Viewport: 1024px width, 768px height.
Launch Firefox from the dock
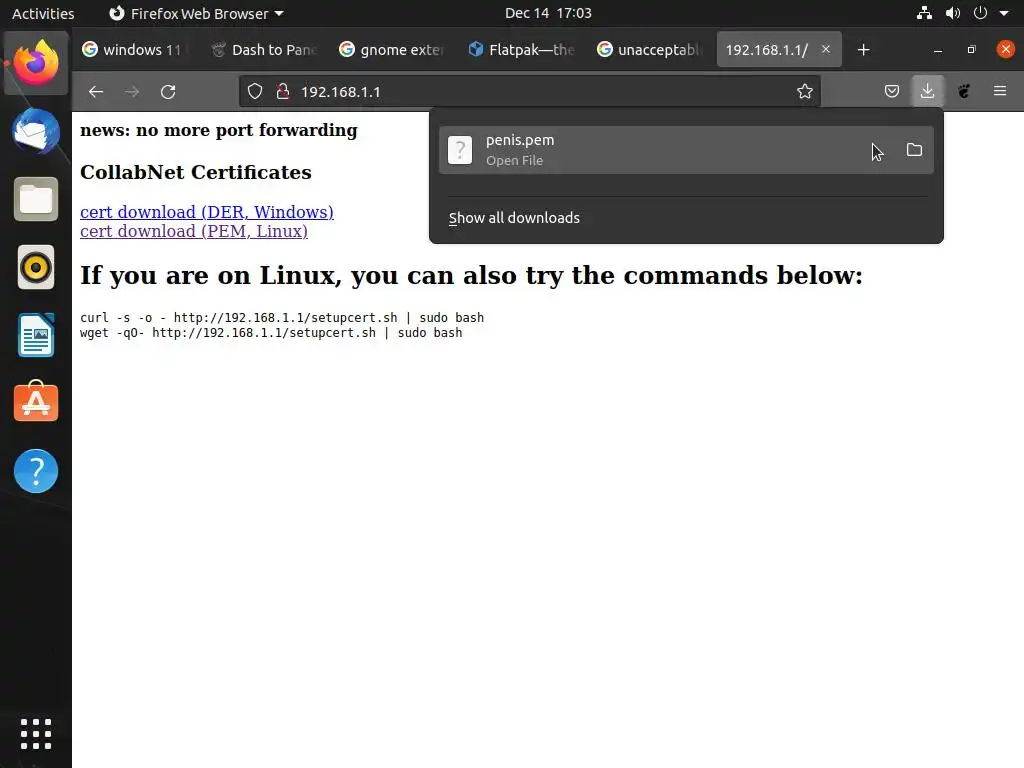coord(36,63)
